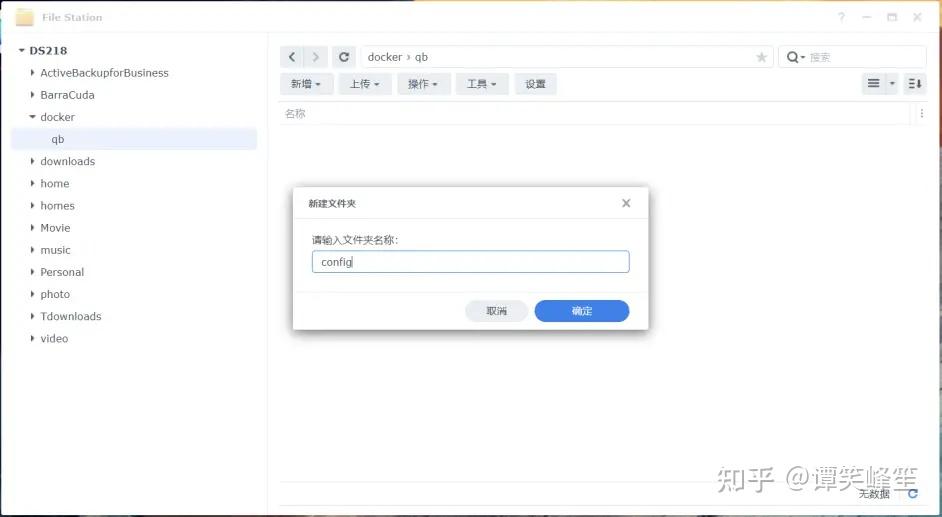The width and height of the screenshot is (942, 517).
Task: Expand the ActiveBackupforBusiness folder arrow
Action: pos(32,73)
